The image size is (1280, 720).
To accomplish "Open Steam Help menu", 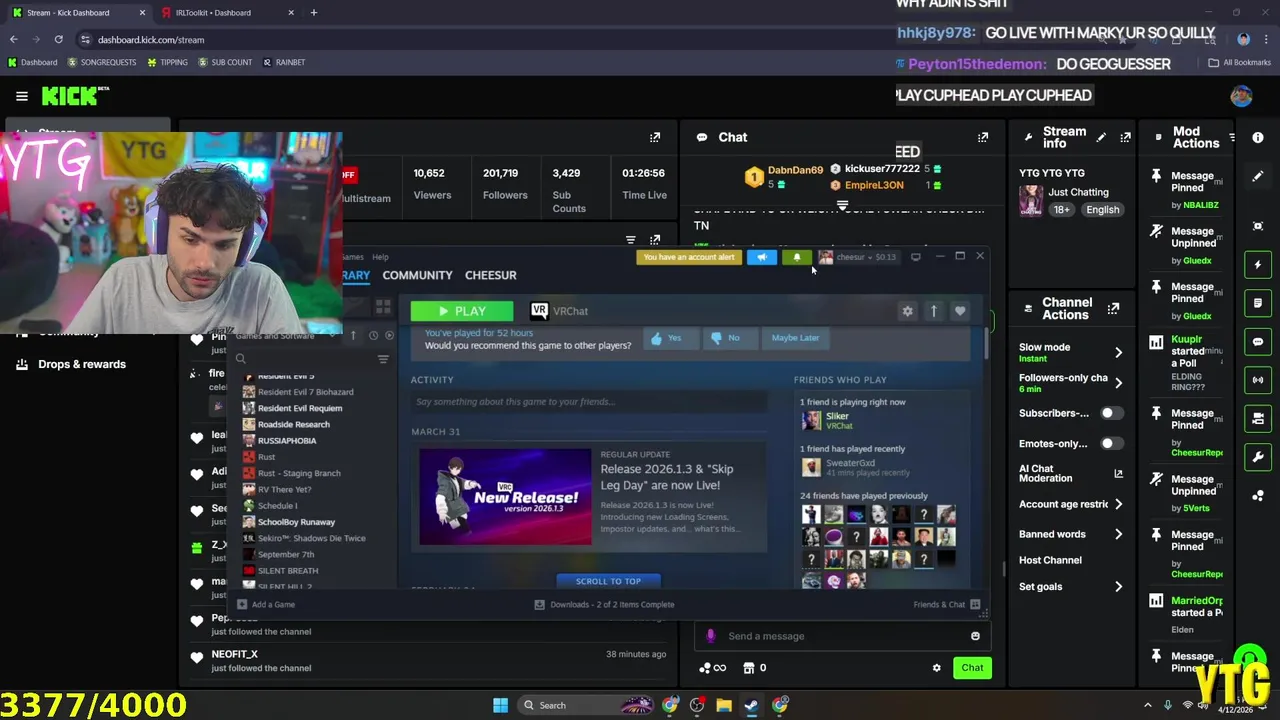I will click(380, 257).
